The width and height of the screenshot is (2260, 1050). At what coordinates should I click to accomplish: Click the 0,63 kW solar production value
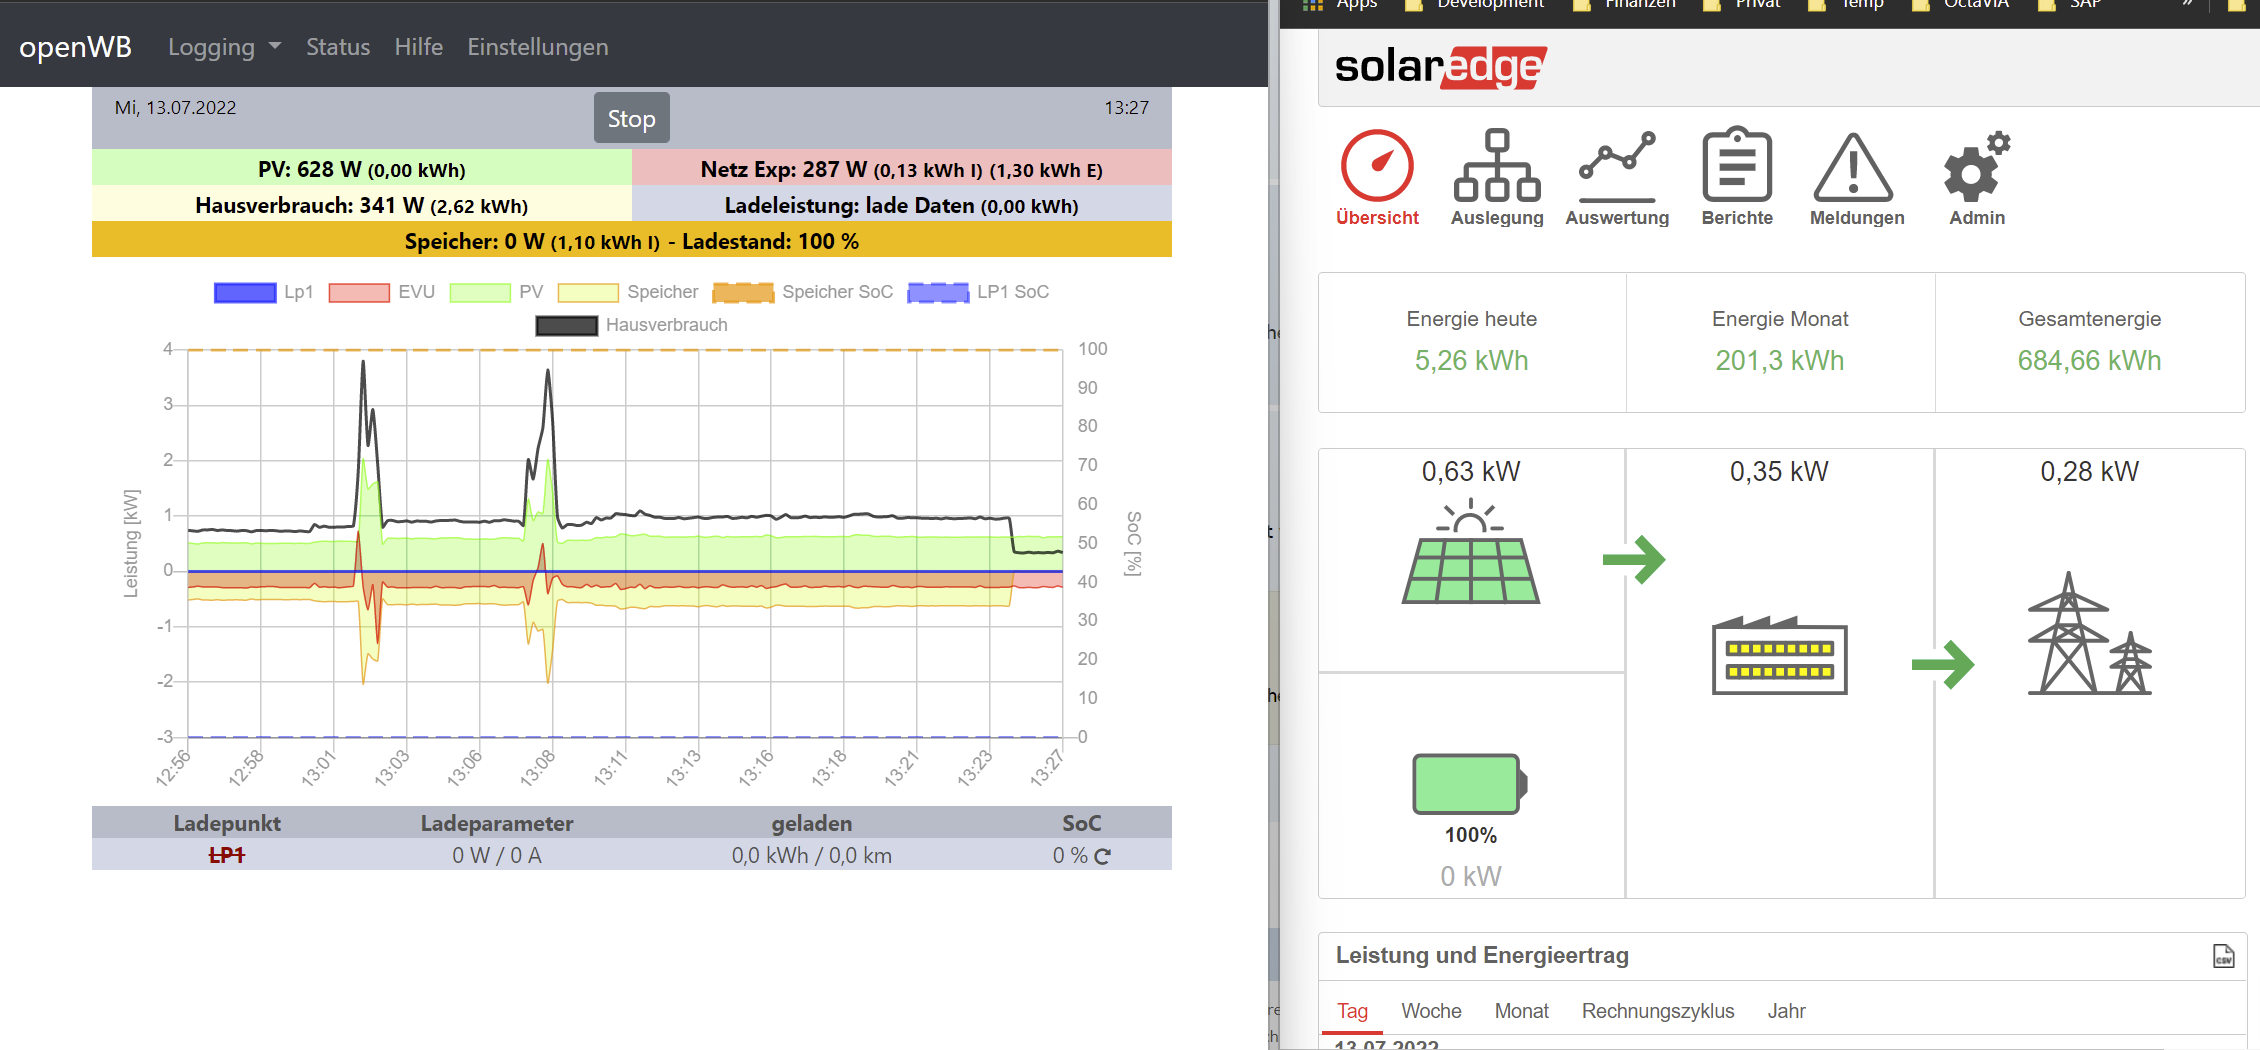click(x=1471, y=471)
